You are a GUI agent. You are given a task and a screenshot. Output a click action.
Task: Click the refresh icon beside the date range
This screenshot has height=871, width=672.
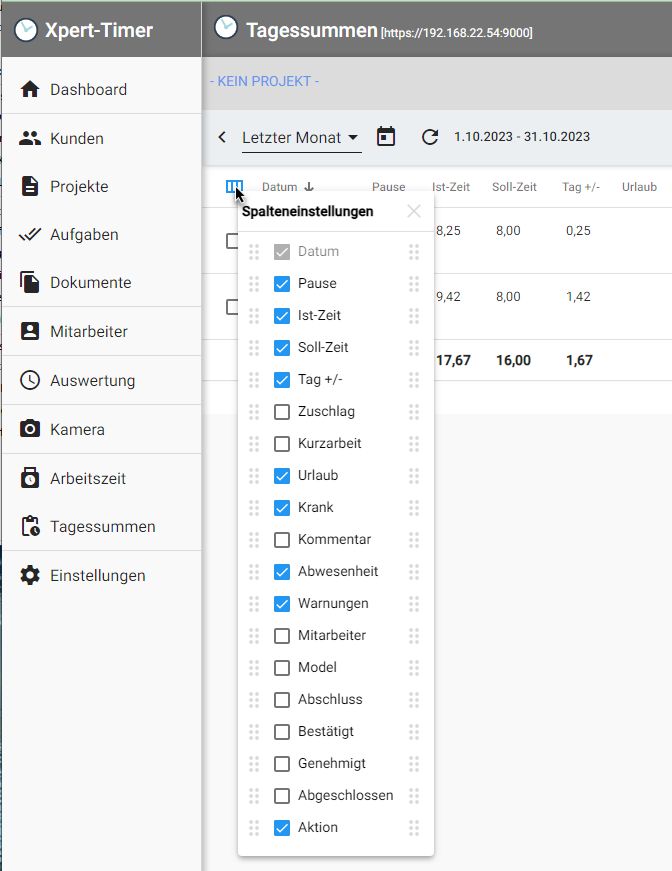[430, 137]
